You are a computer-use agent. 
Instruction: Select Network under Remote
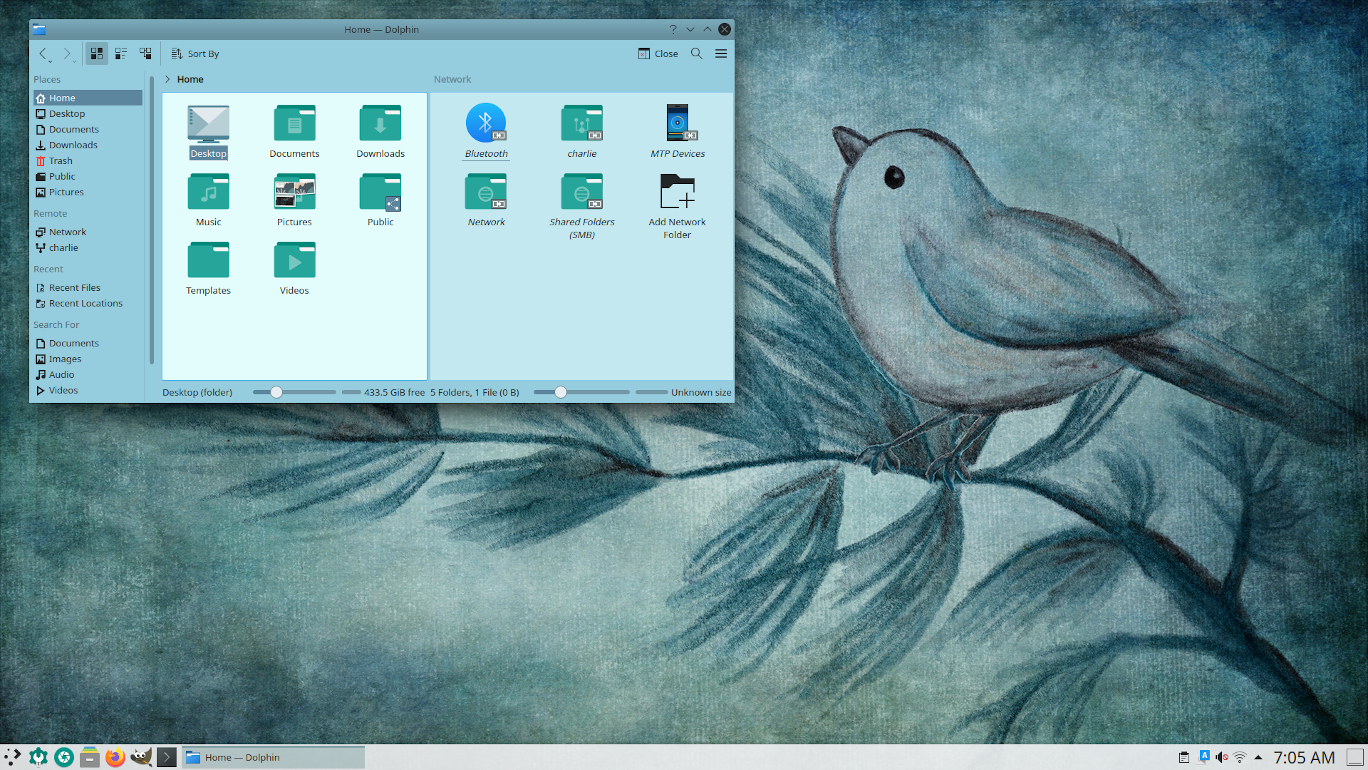(88, 232)
